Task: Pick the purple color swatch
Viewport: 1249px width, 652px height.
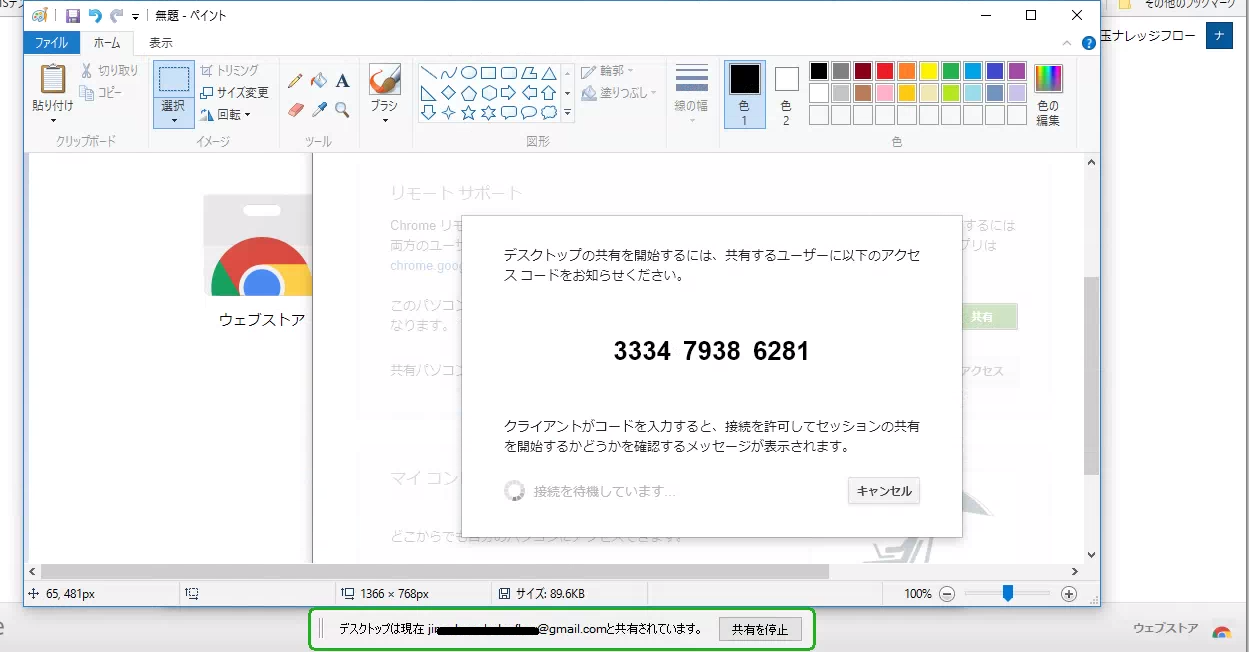Action: (x=1017, y=71)
